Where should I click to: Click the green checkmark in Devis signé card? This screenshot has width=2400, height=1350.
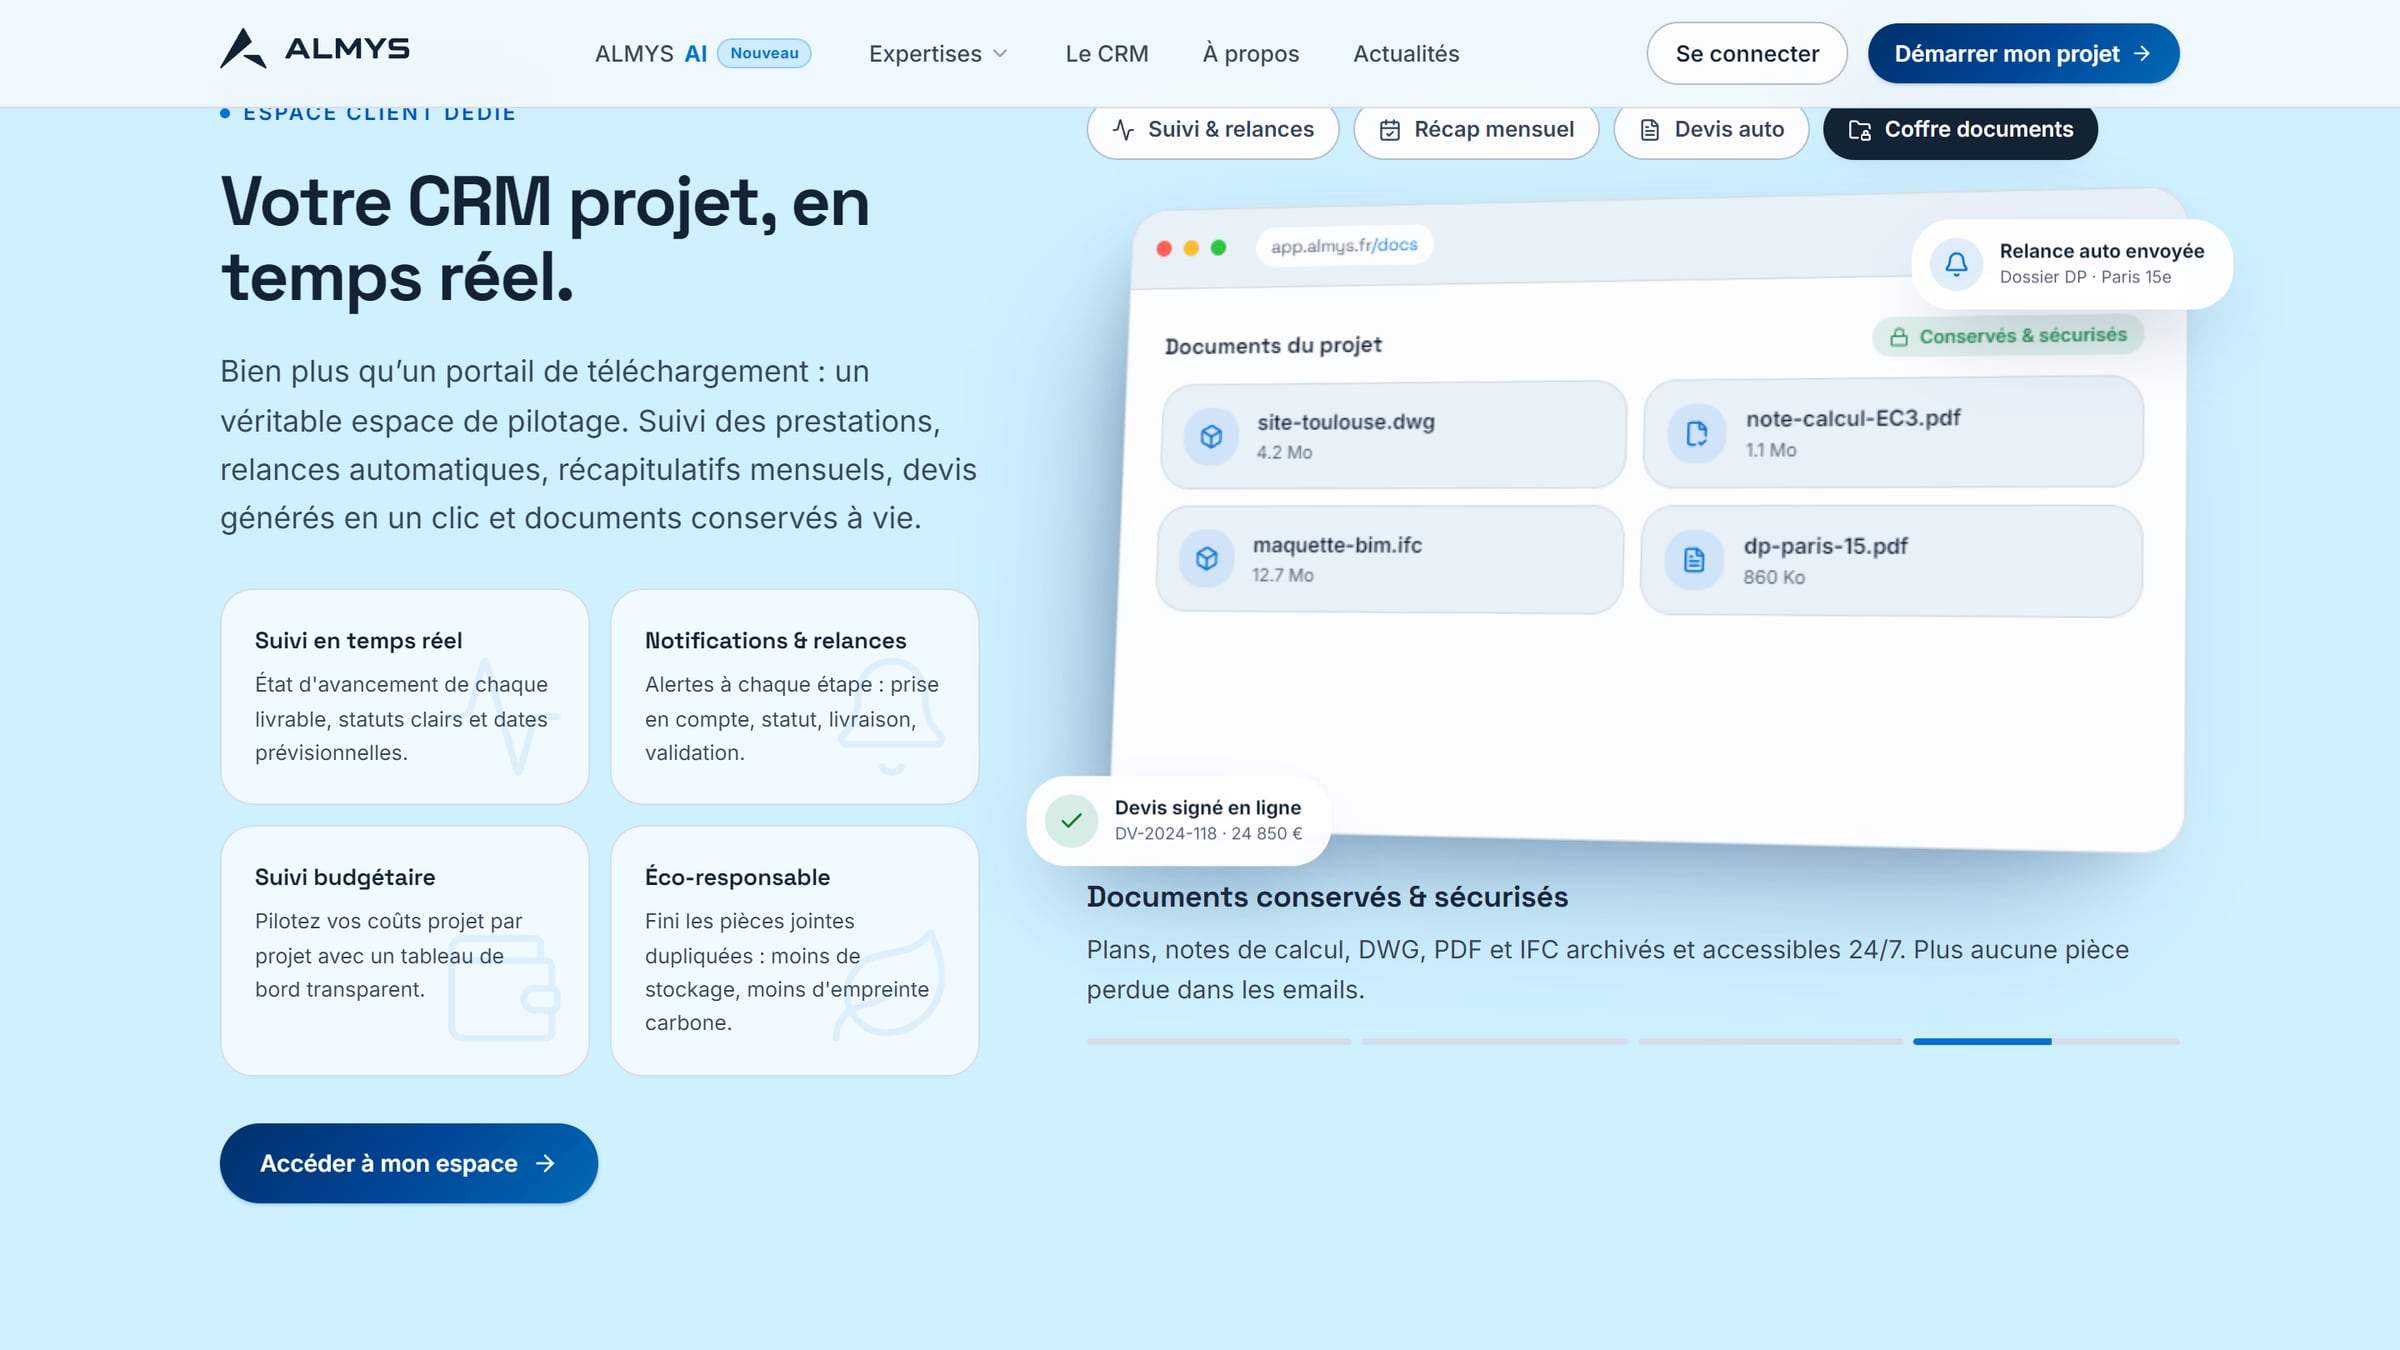[x=1072, y=821]
